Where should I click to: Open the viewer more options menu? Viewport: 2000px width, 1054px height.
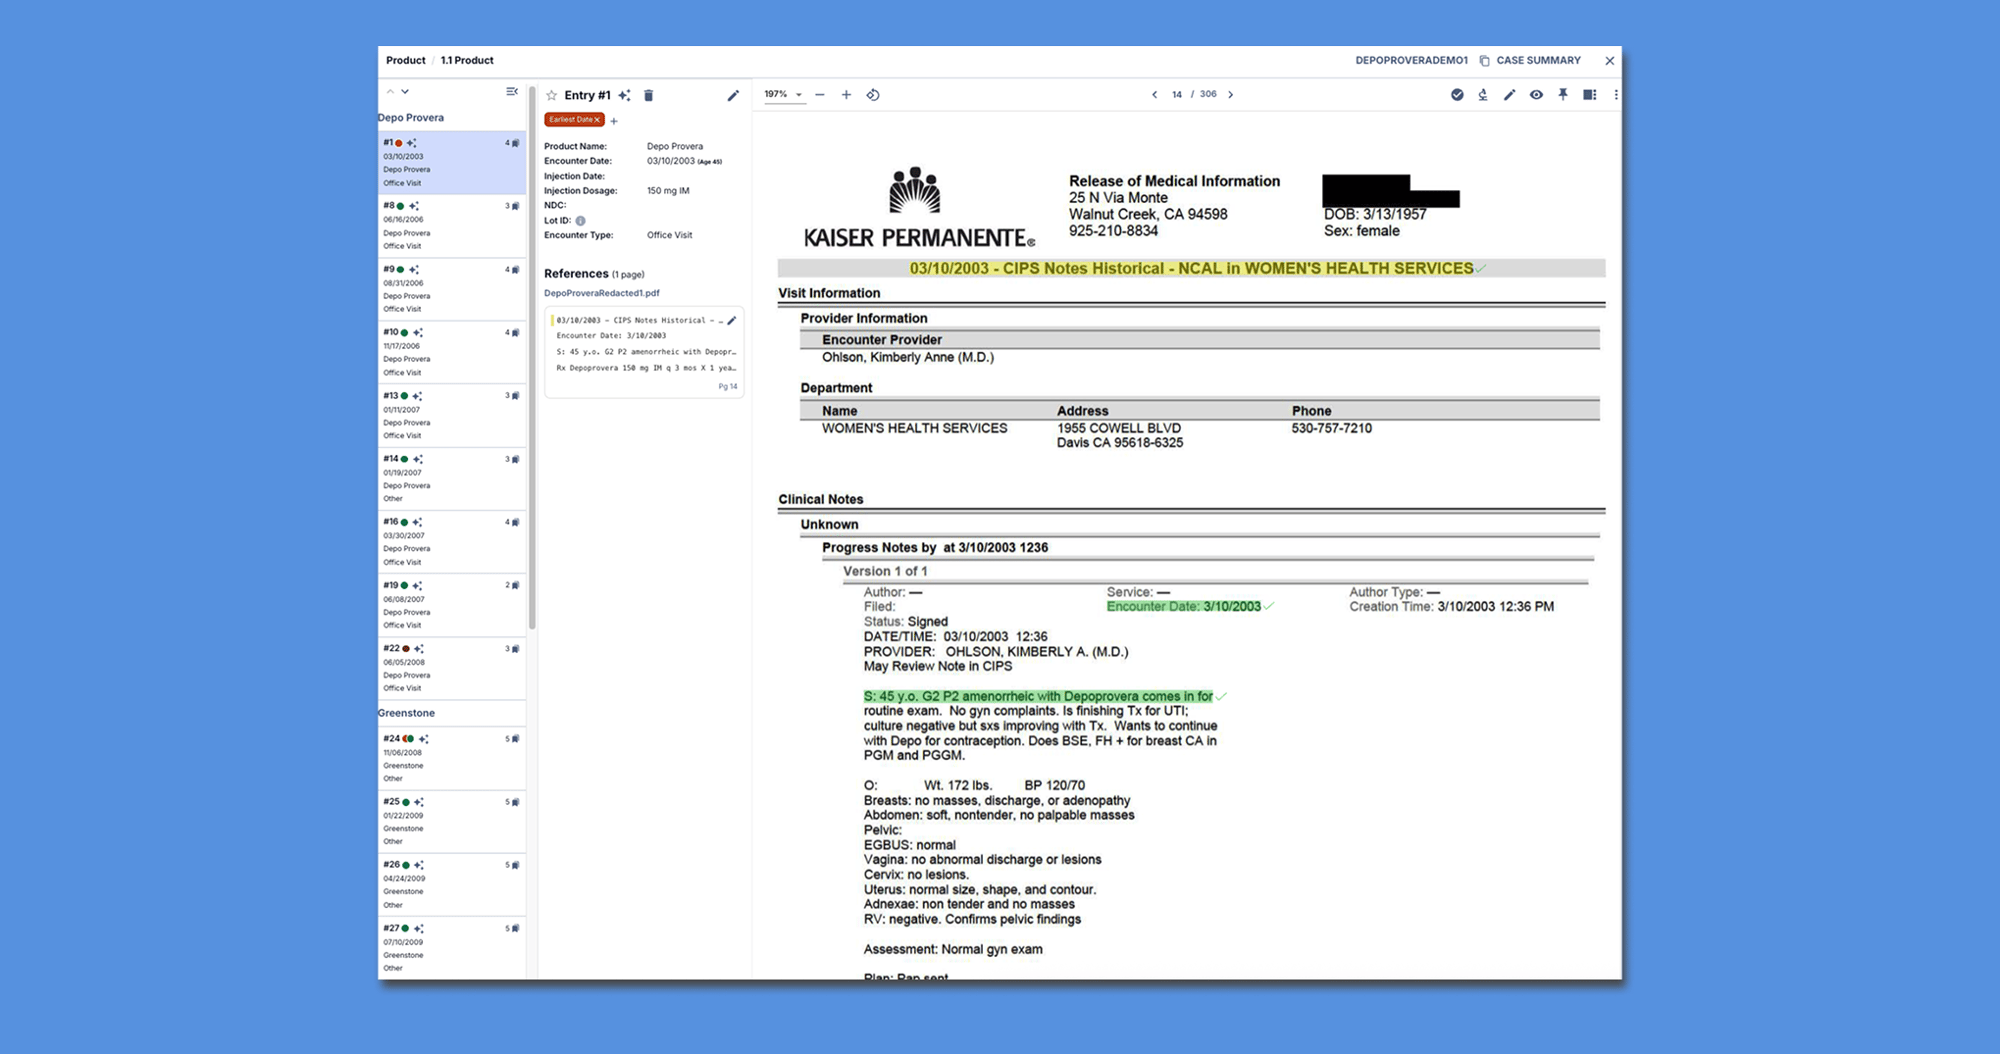[x=1616, y=95]
